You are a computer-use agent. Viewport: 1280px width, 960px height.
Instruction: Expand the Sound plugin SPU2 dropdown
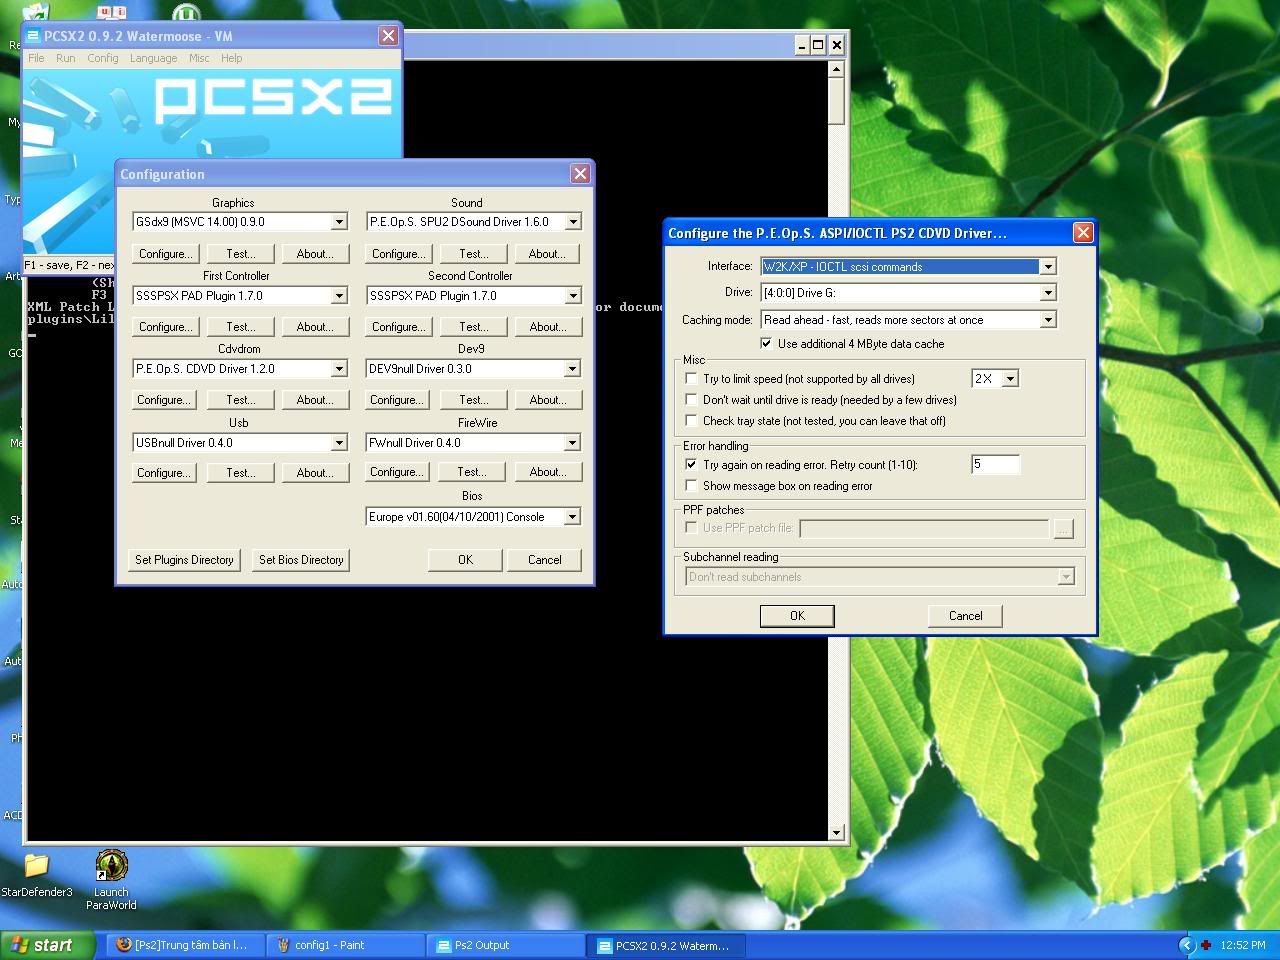tap(573, 222)
